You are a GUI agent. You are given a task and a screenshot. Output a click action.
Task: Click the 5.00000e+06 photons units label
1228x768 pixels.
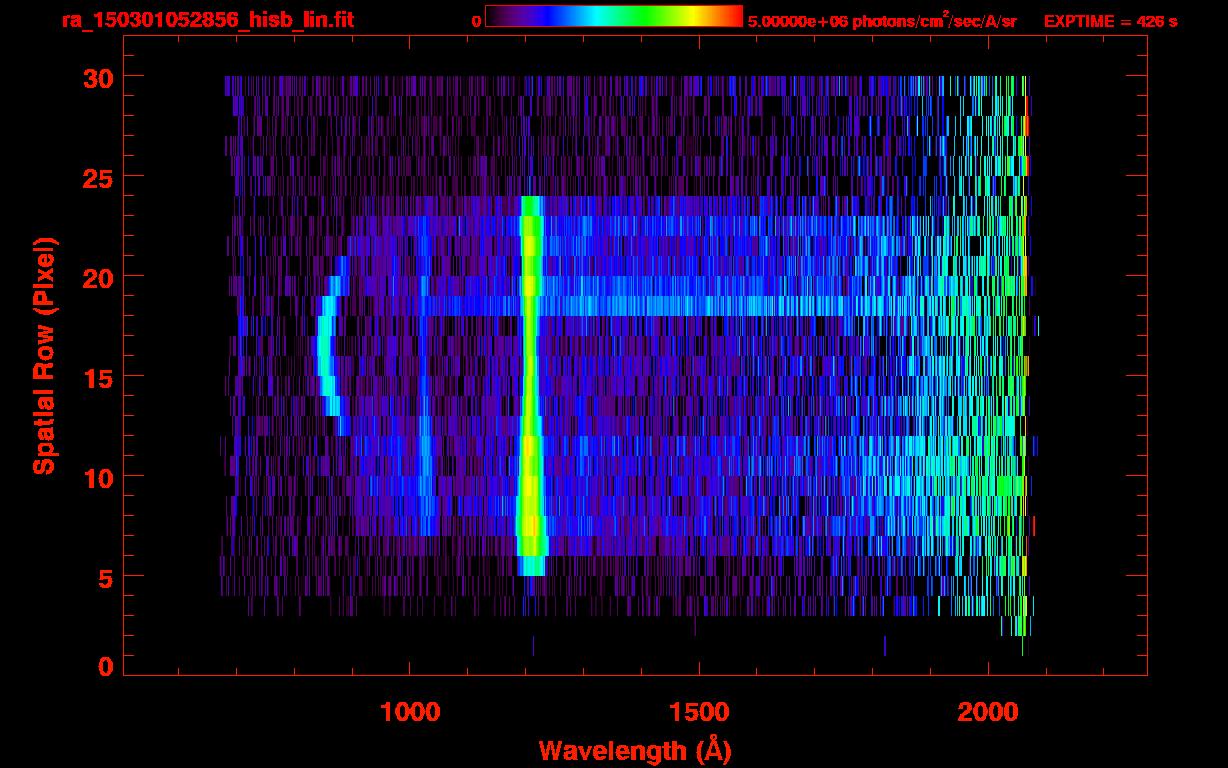[x=882, y=20]
